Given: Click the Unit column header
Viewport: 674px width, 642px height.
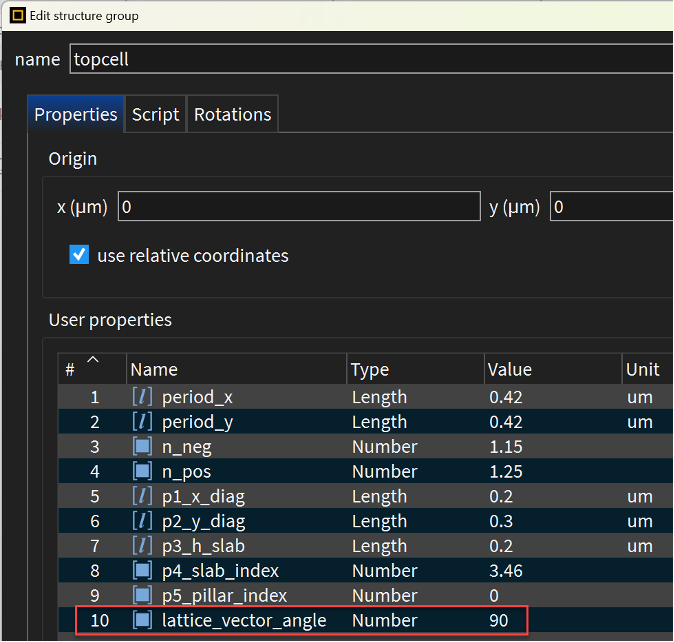Looking at the screenshot, I should [x=648, y=369].
